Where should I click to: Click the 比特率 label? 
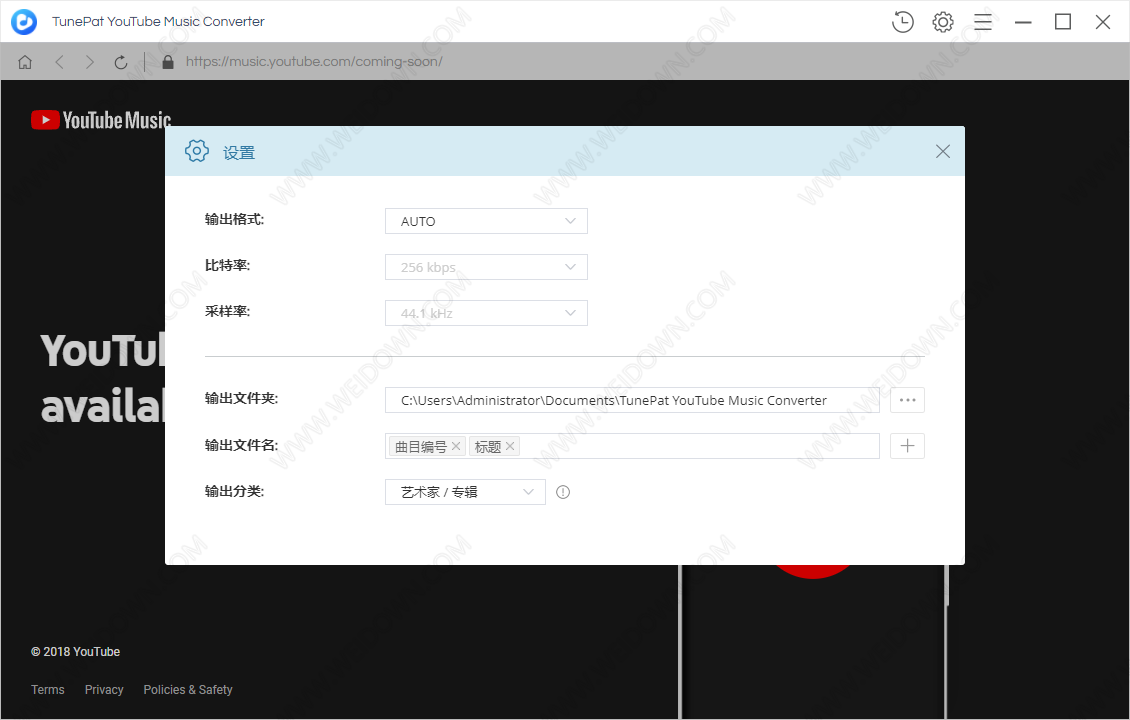227,266
